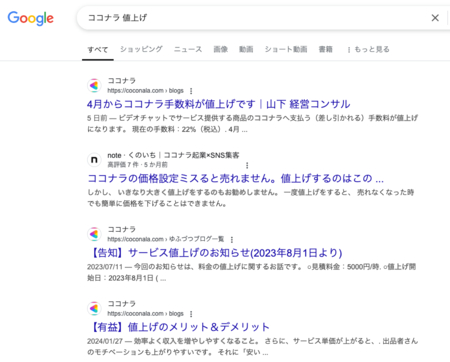Click note · くのいち source line
450x362 pixels.
click(173, 155)
